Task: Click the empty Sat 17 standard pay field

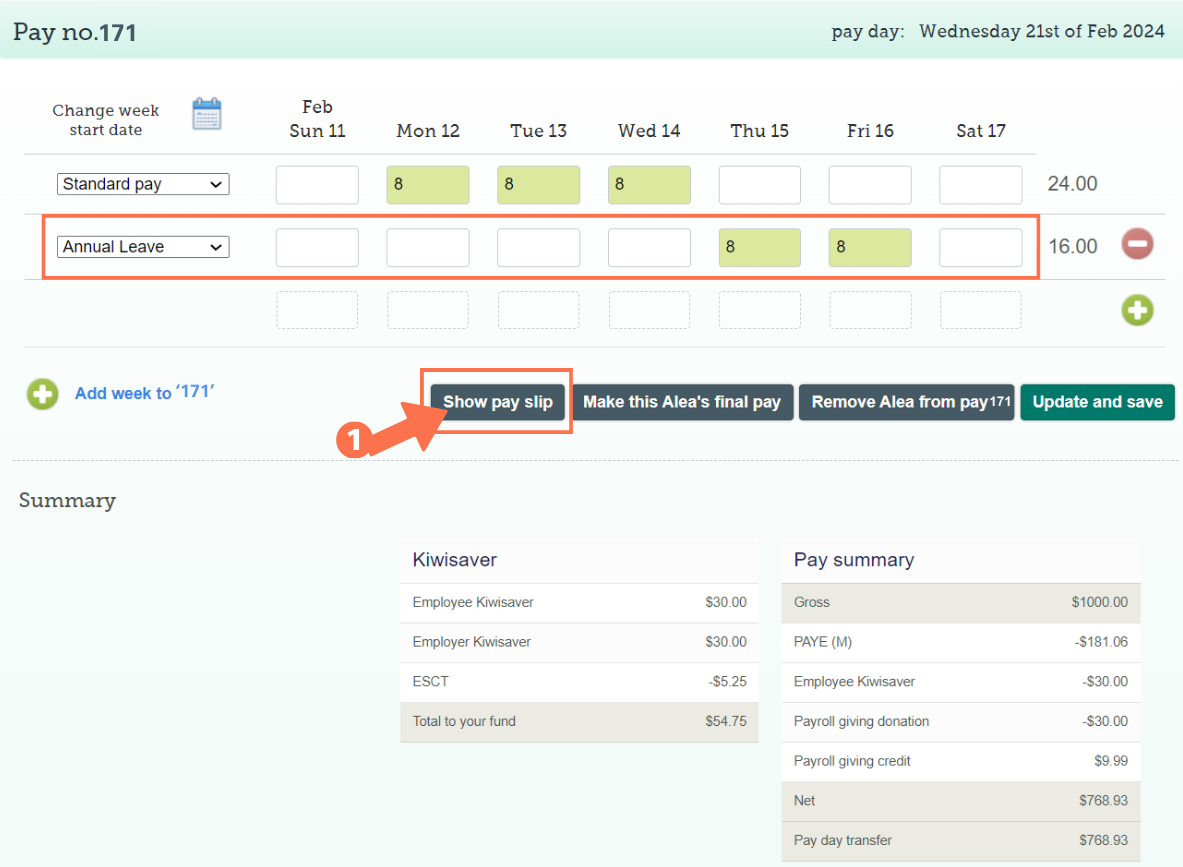Action: (980, 184)
